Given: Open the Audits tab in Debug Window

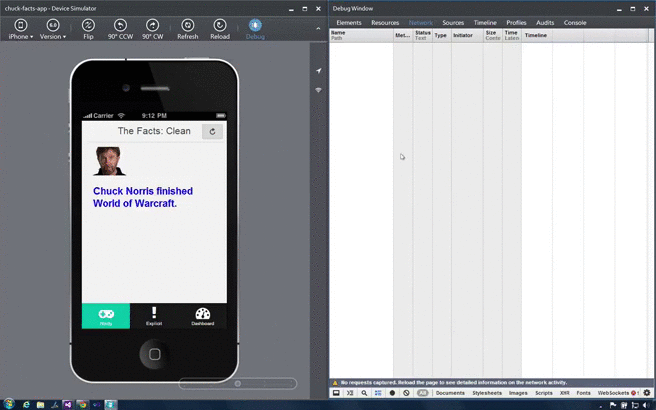Looking at the screenshot, I should point(545,23).
